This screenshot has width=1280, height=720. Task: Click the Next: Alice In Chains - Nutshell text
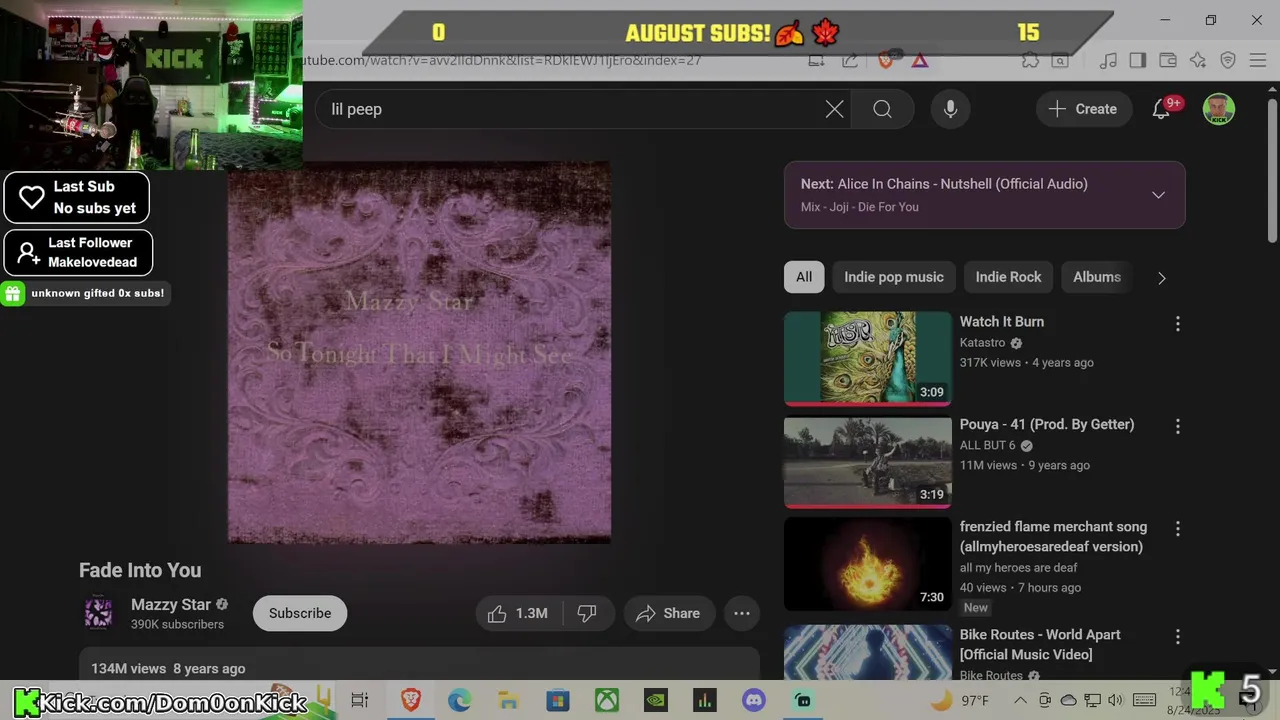coord(944,184)
